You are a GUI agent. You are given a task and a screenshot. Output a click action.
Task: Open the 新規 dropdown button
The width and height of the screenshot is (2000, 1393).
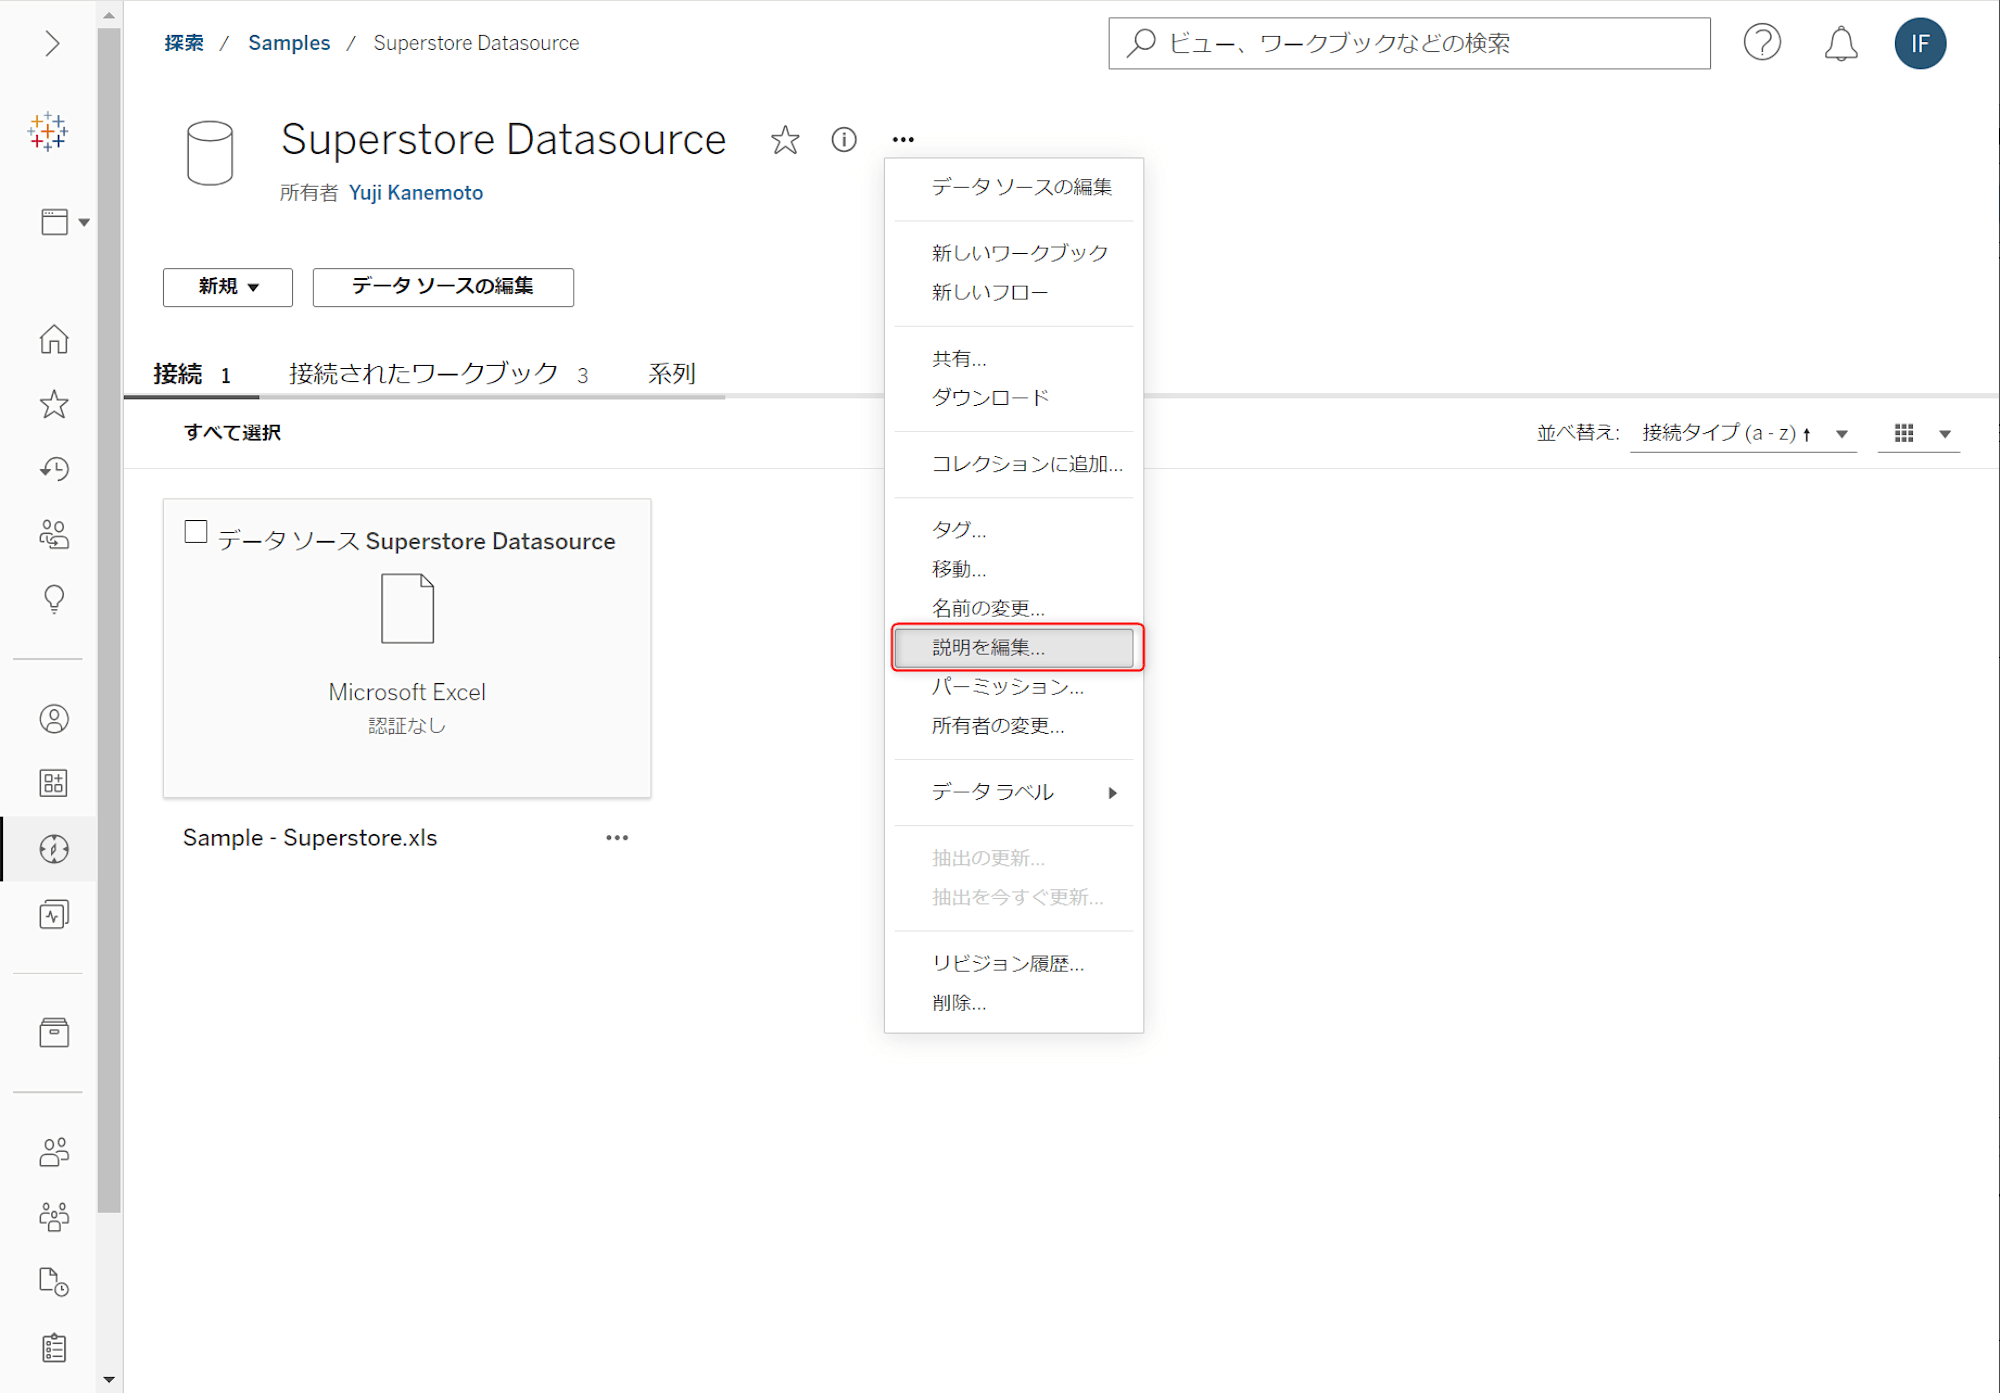[228, 287]
